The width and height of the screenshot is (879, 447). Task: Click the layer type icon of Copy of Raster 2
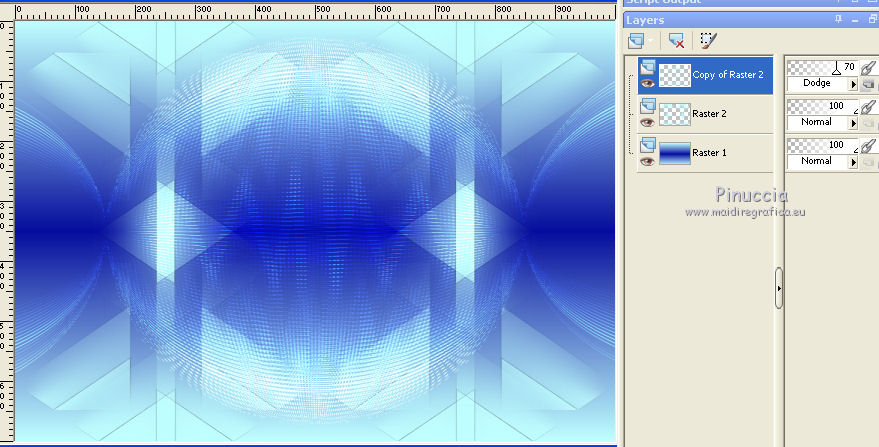click(x=648, y=67)
